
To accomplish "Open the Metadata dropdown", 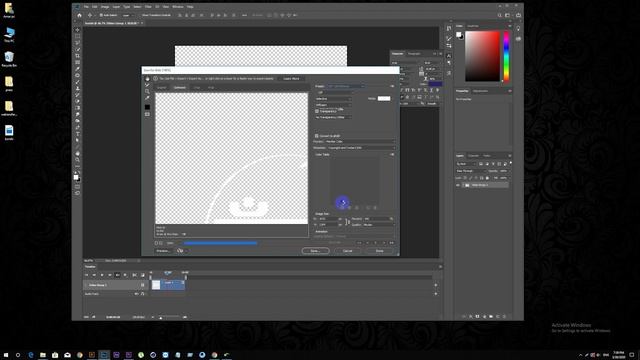I will pos(361,148).
